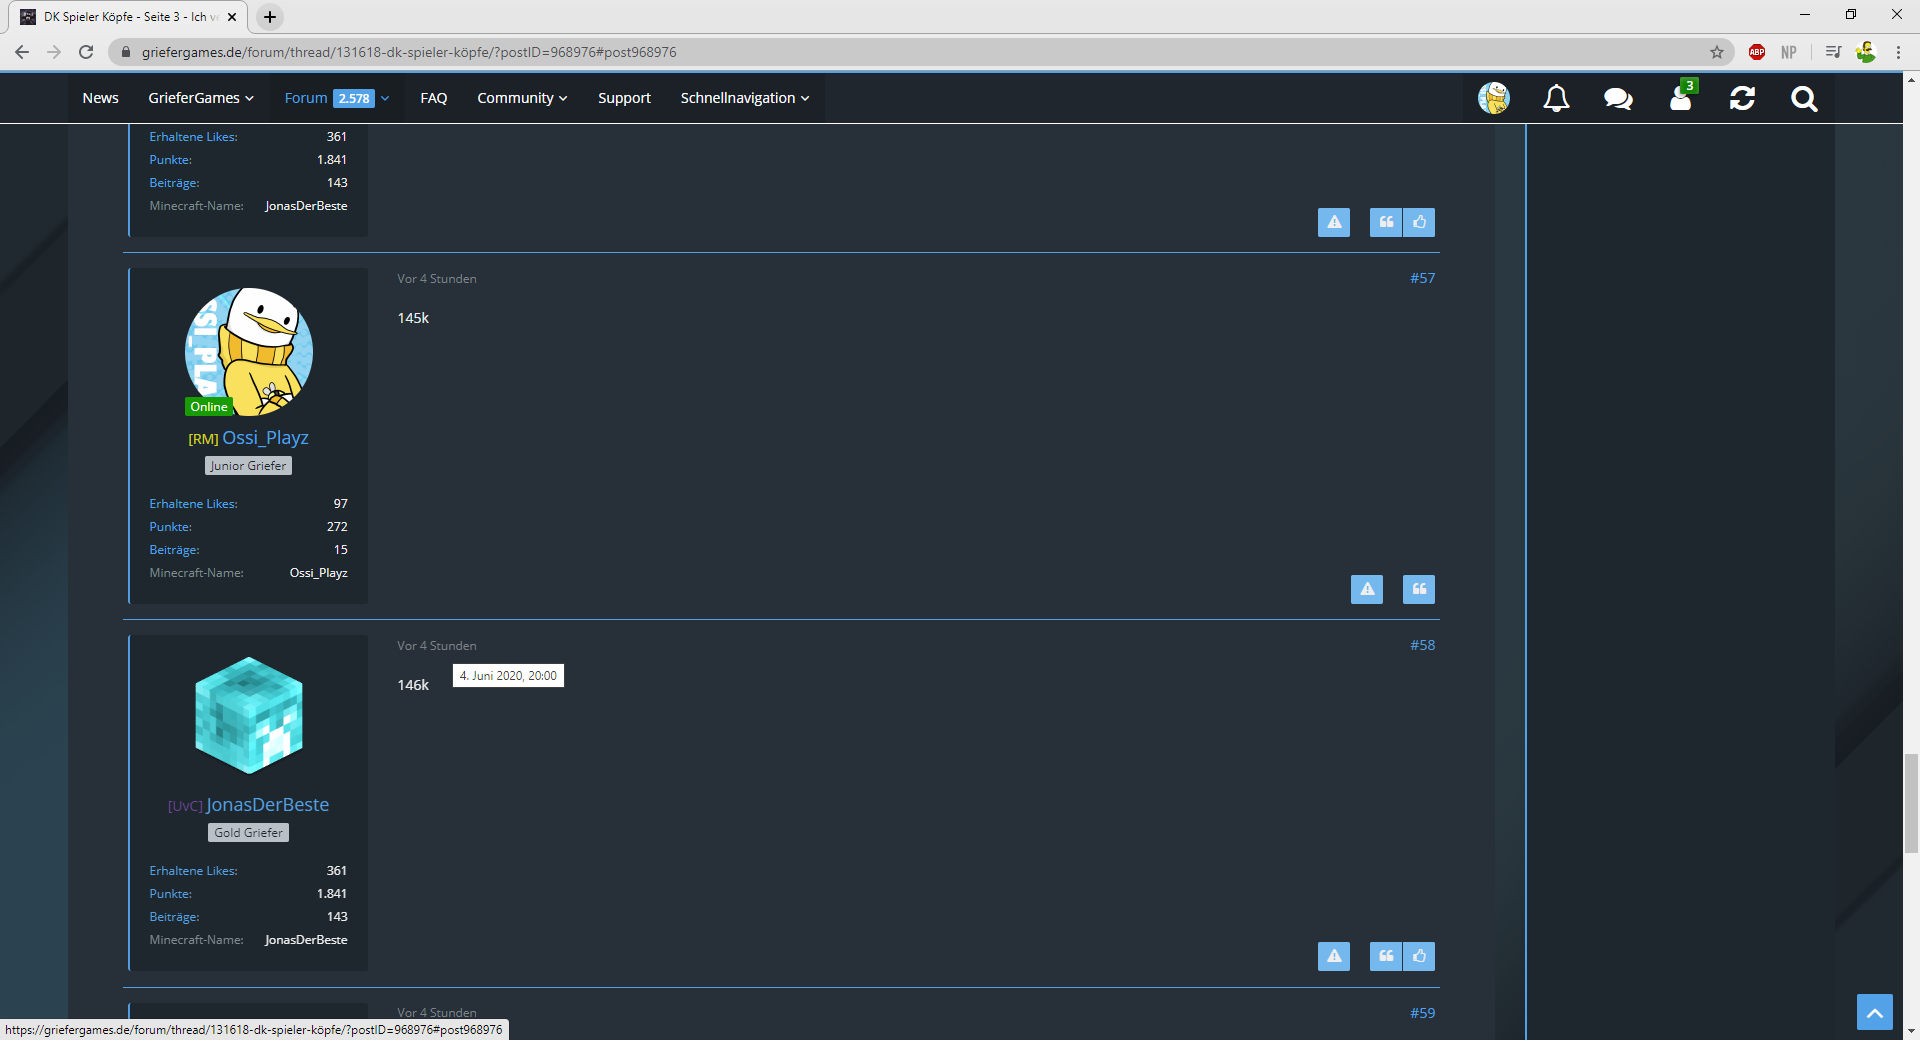Screen dimensions: 1920x1040
Task: Quote post #57 from Ossi_Playz
Action: pyautogui.click(x=1419, y=589)
